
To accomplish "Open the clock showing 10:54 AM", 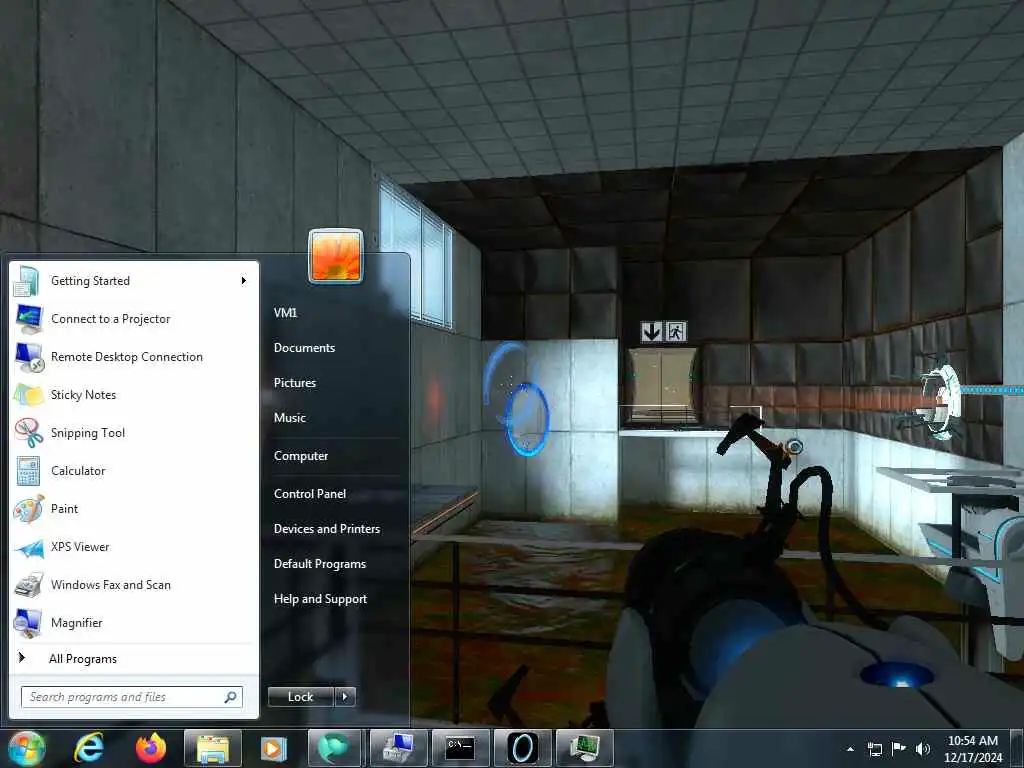I will pyautogui.click(x=973, y=749).
